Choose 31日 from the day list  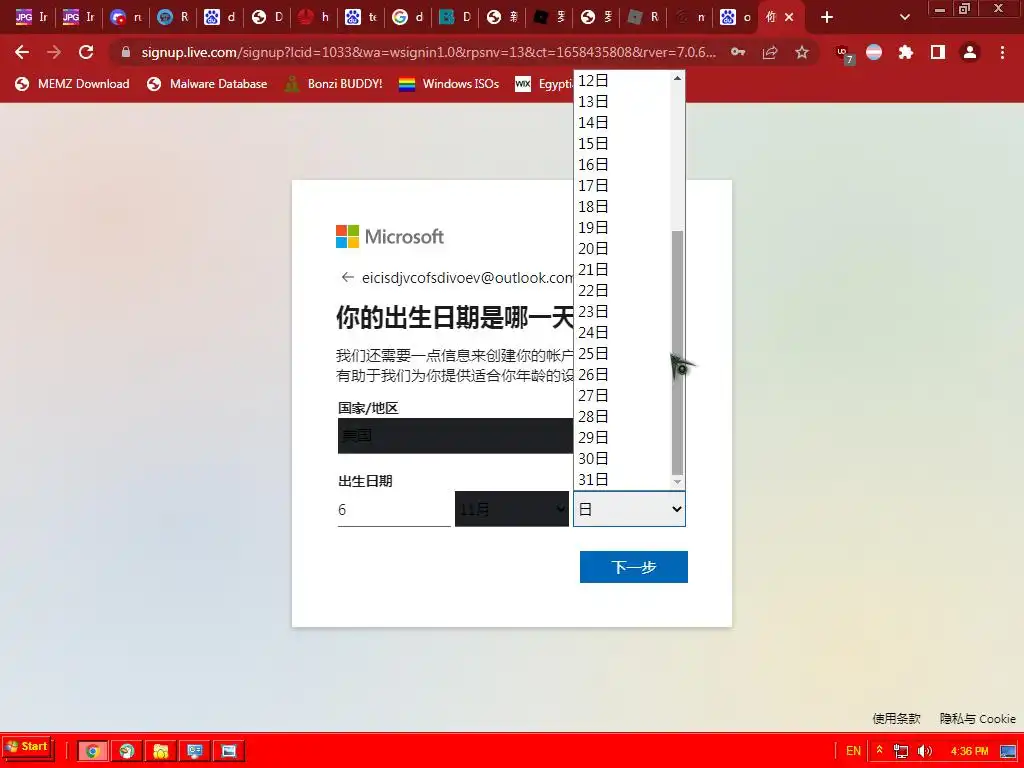[622, 479]
